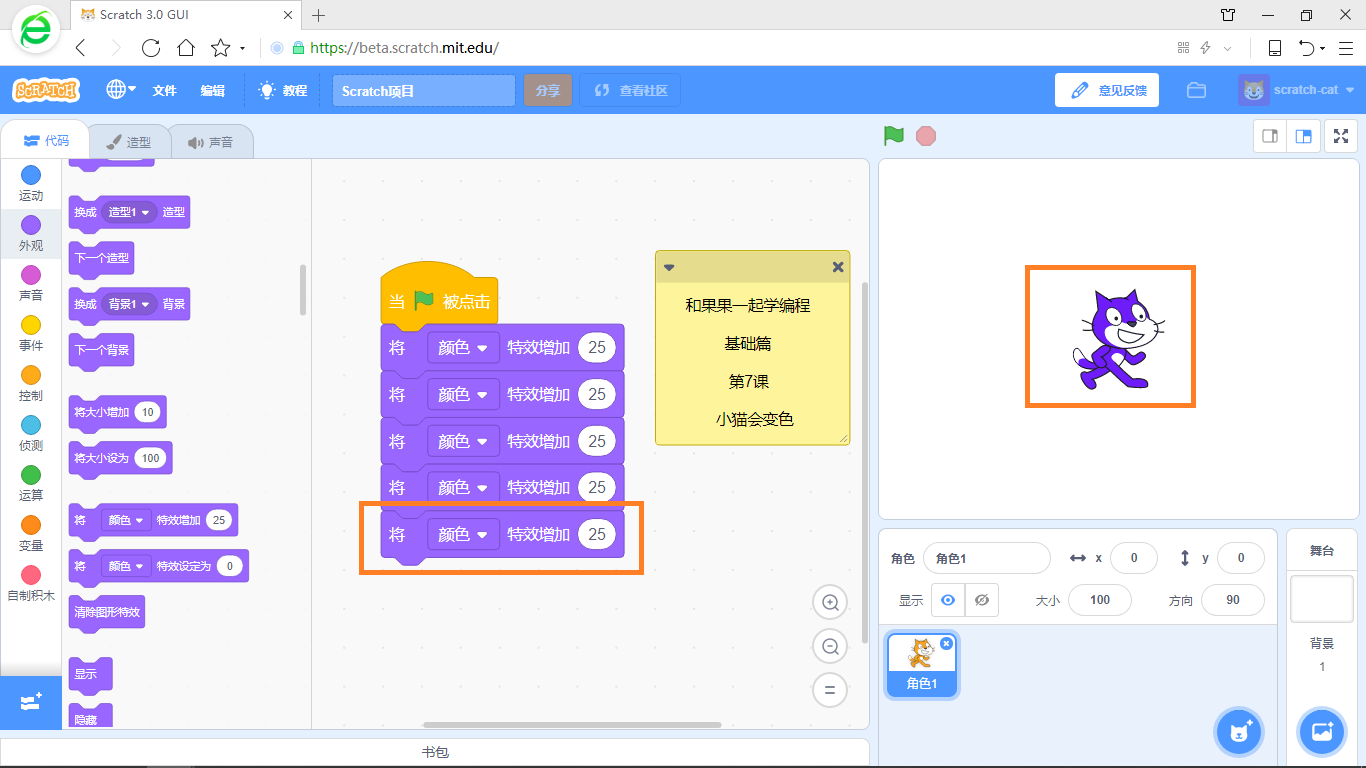Viewport: 1366px width, 768px height.
Task: Switch to small stage layout
Action: (1271, 136)
